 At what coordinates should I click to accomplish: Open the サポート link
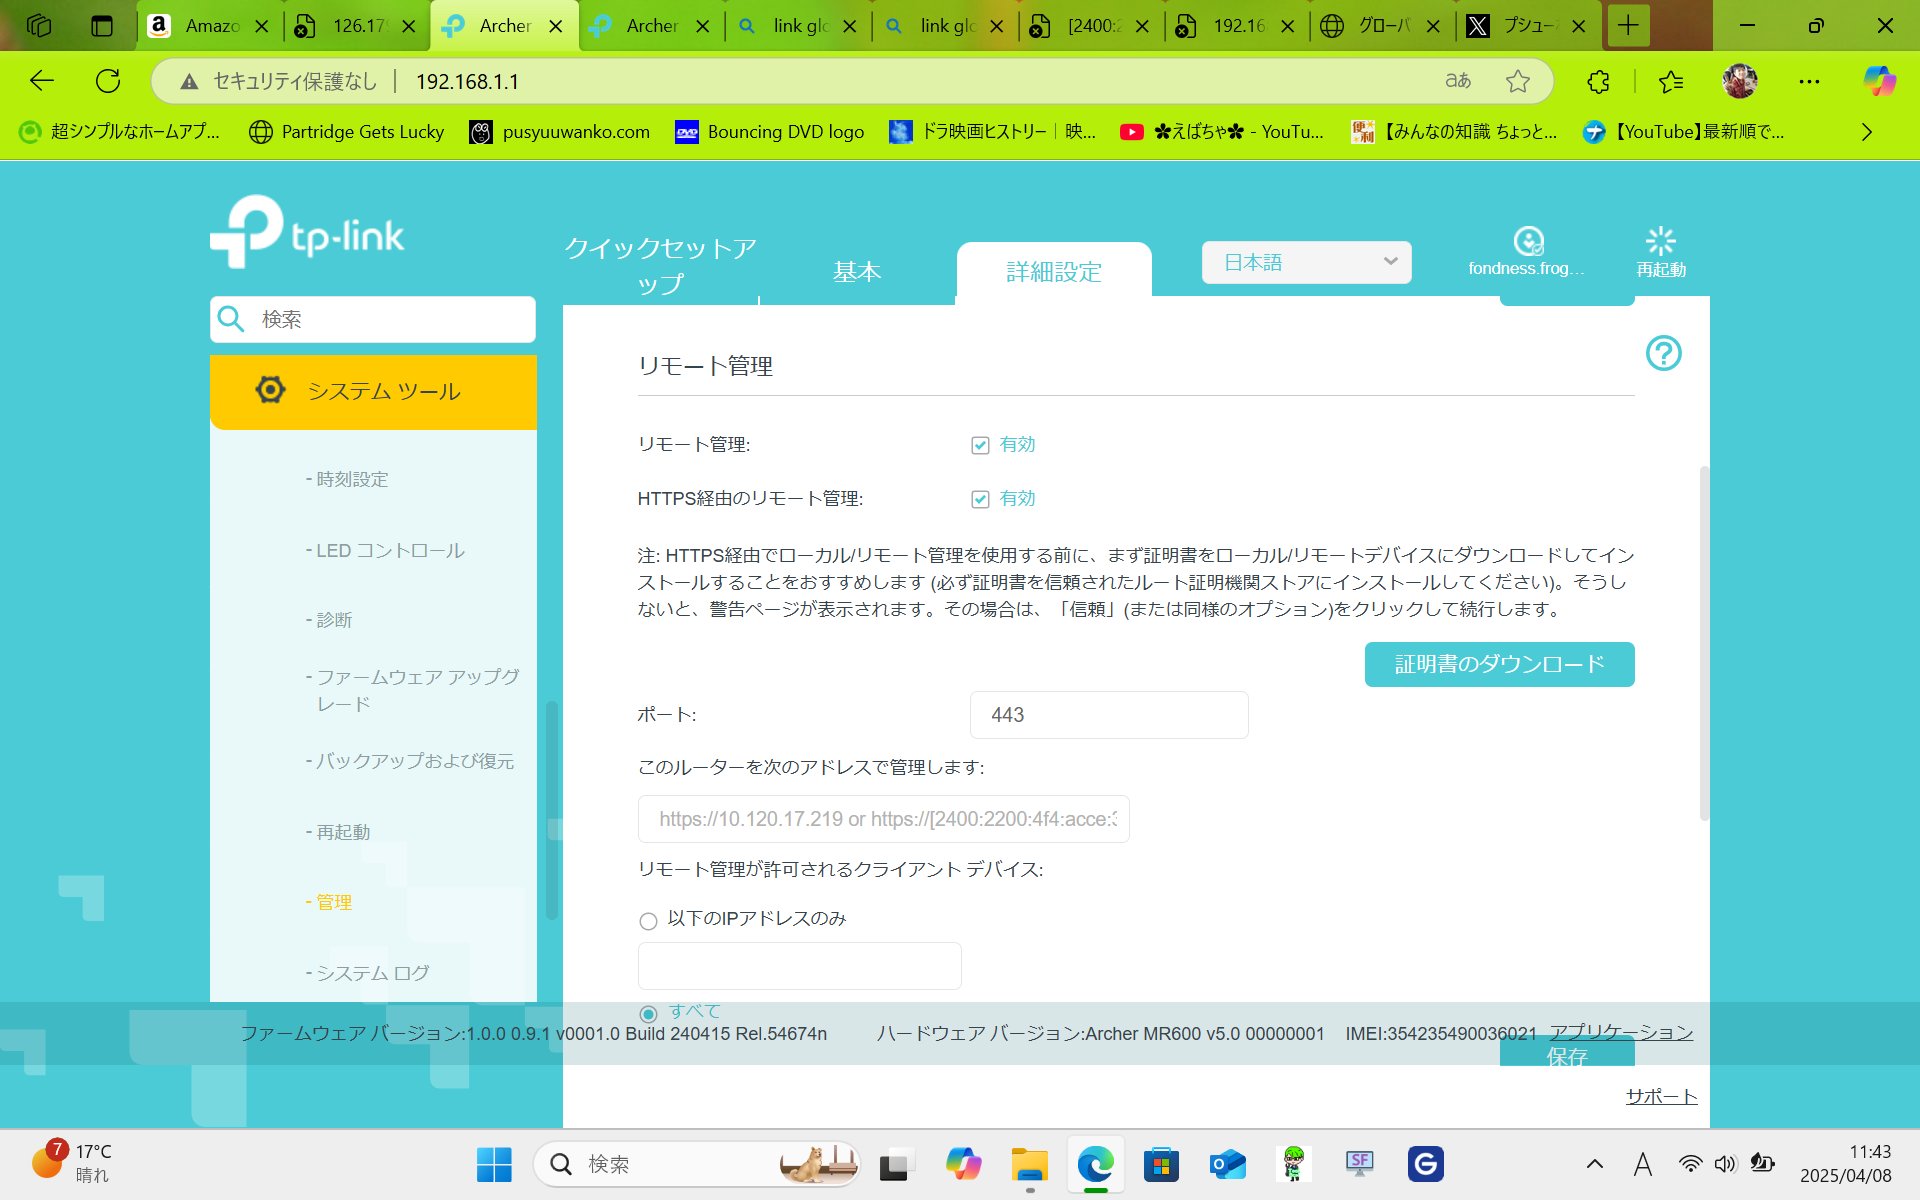1661,1095
